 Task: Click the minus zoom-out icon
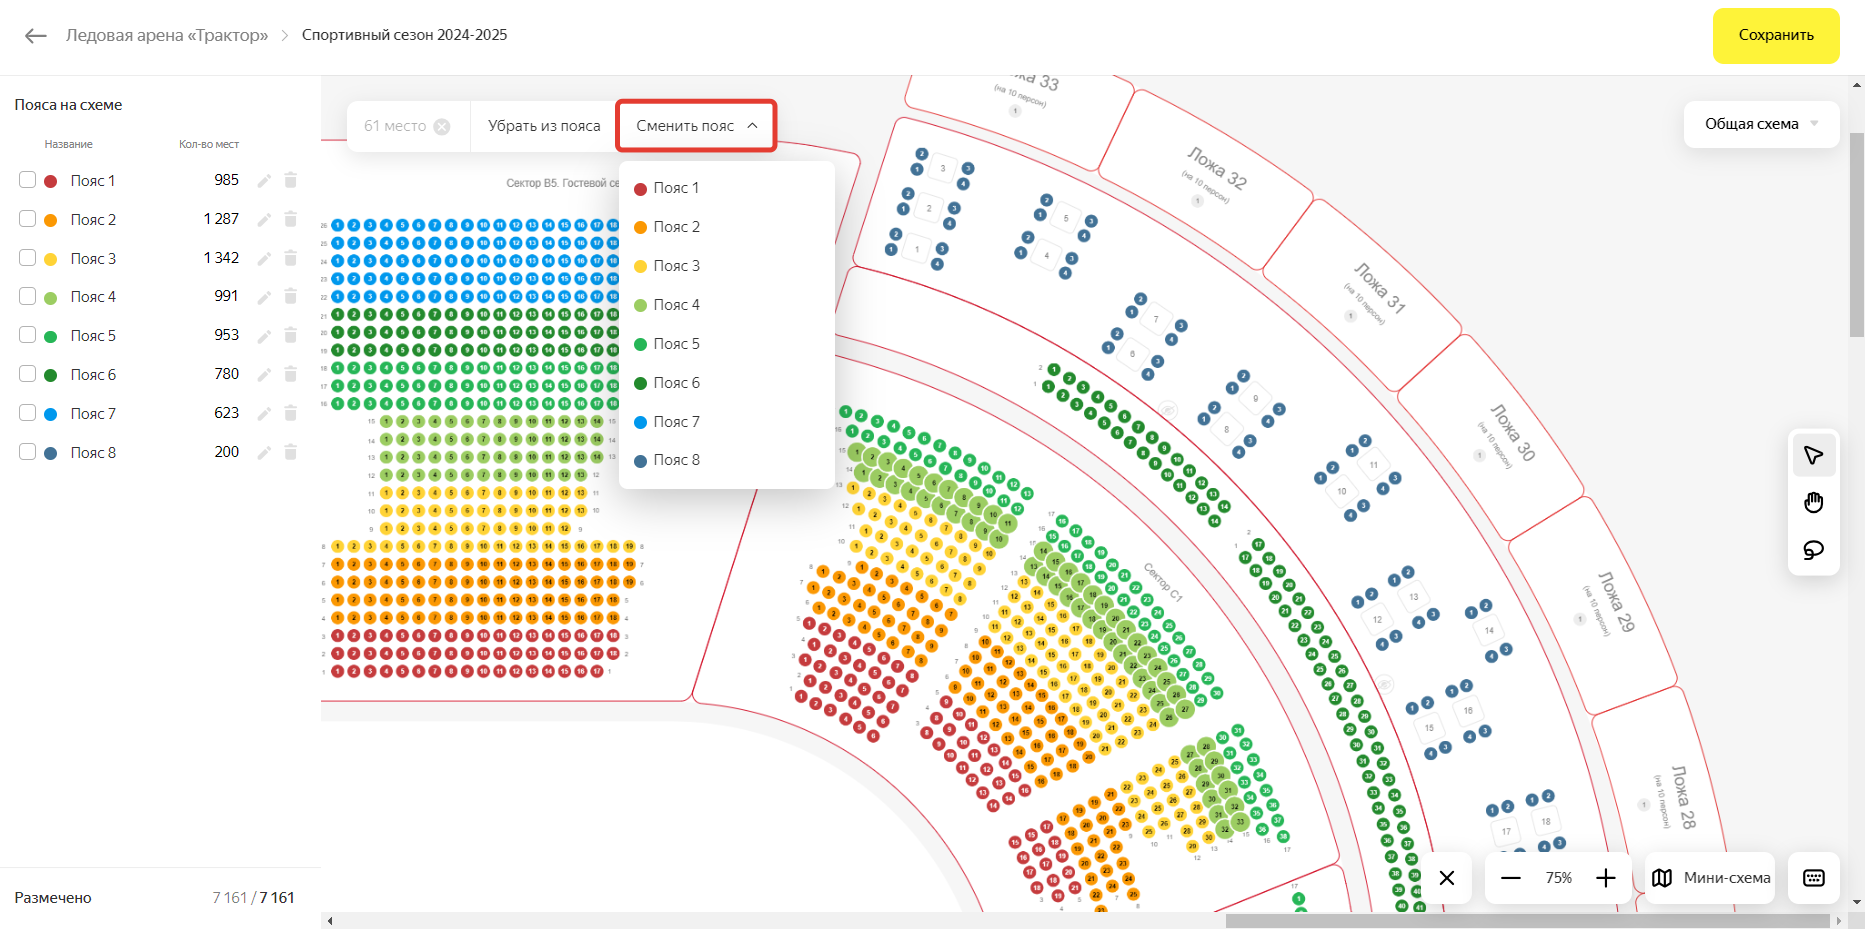click(1511, 878)
